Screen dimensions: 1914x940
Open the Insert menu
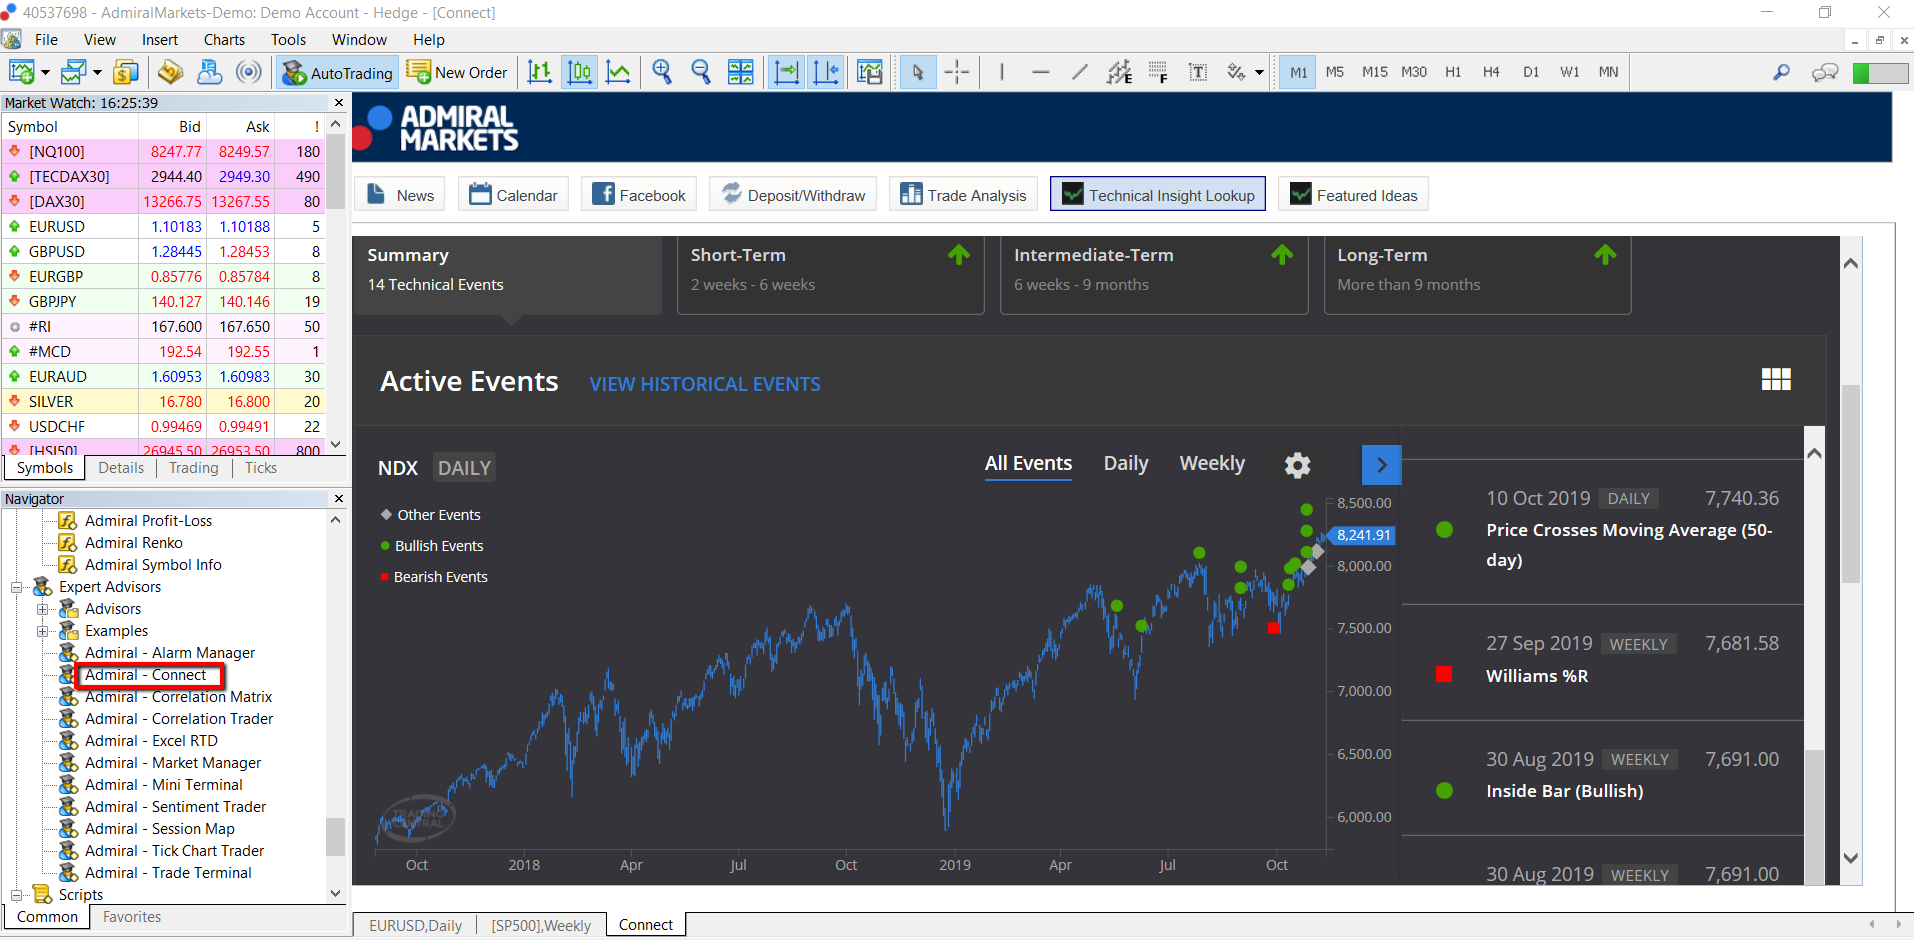pos(160,40)
